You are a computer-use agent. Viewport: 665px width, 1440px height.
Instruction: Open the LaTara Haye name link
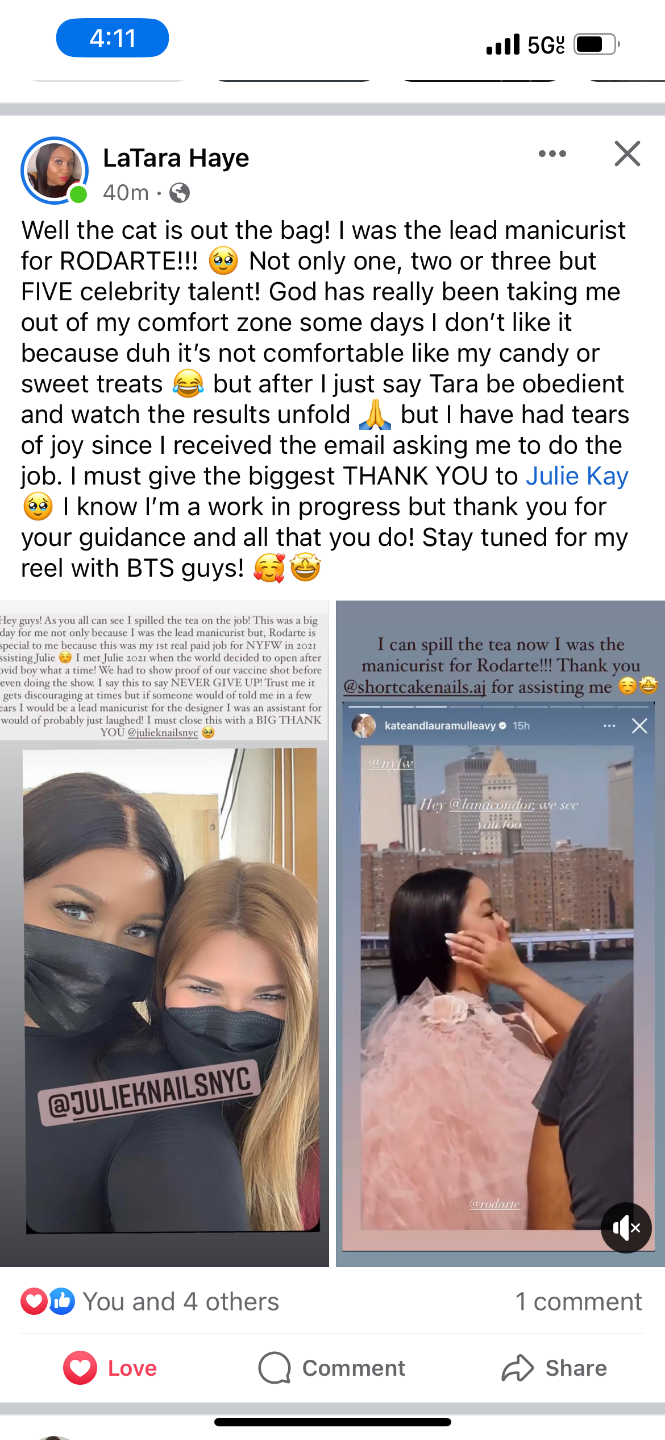tap(176, 158)
